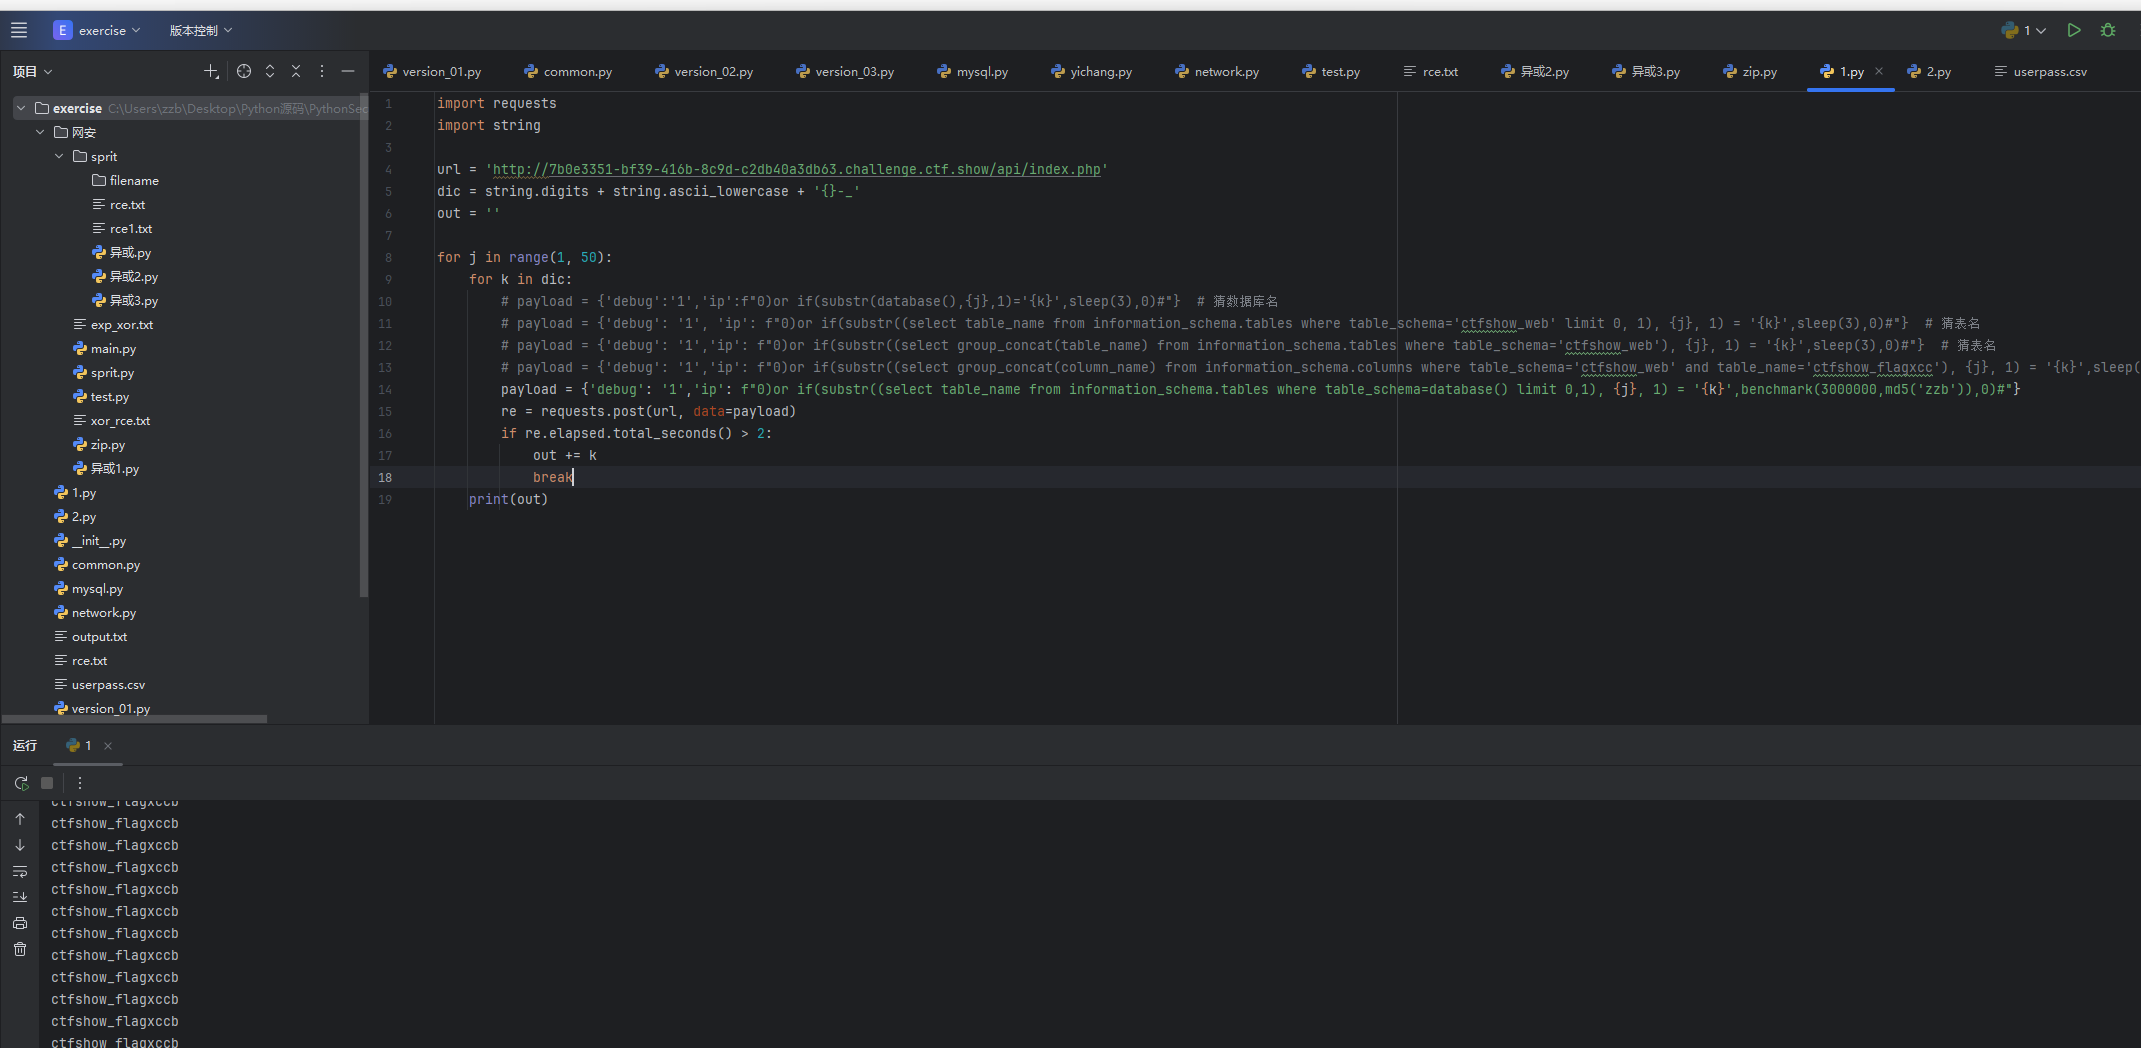Open the run configuration selector
This screenshot has height=1048, width=2141.
pyautogui.click(x=2024, y=30)
